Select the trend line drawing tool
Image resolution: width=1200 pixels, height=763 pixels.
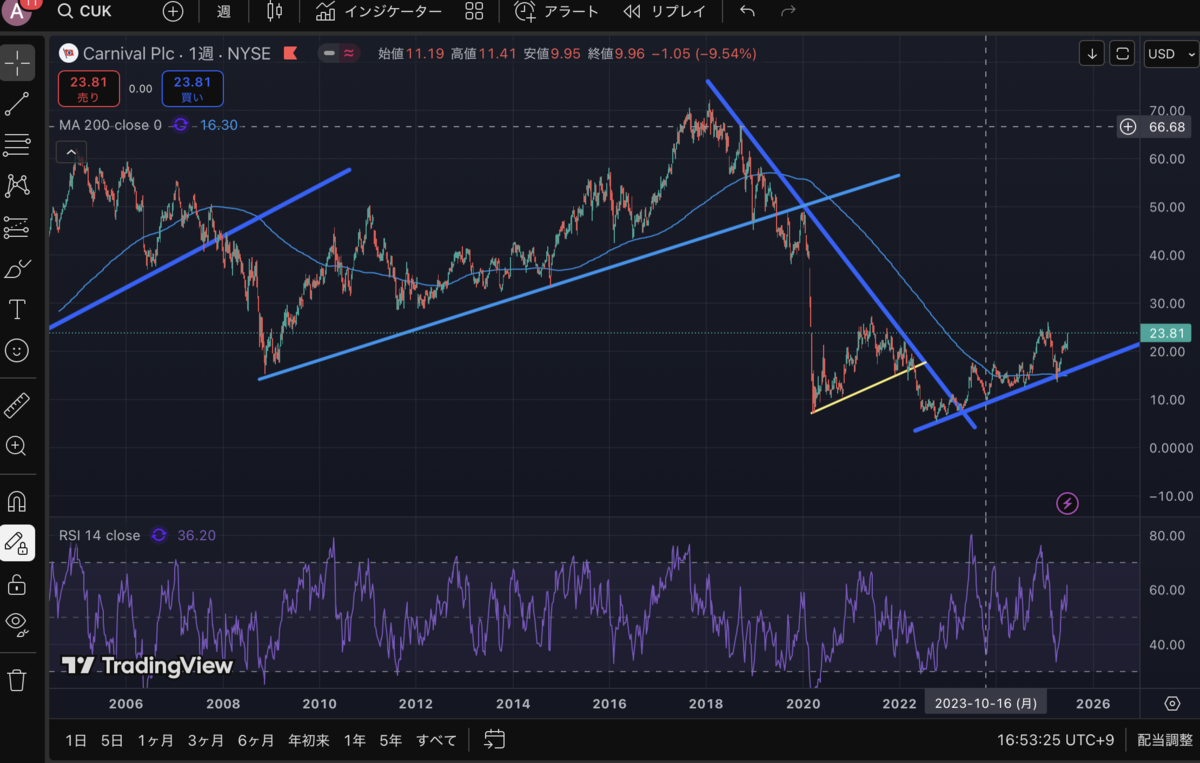(17, 103)
